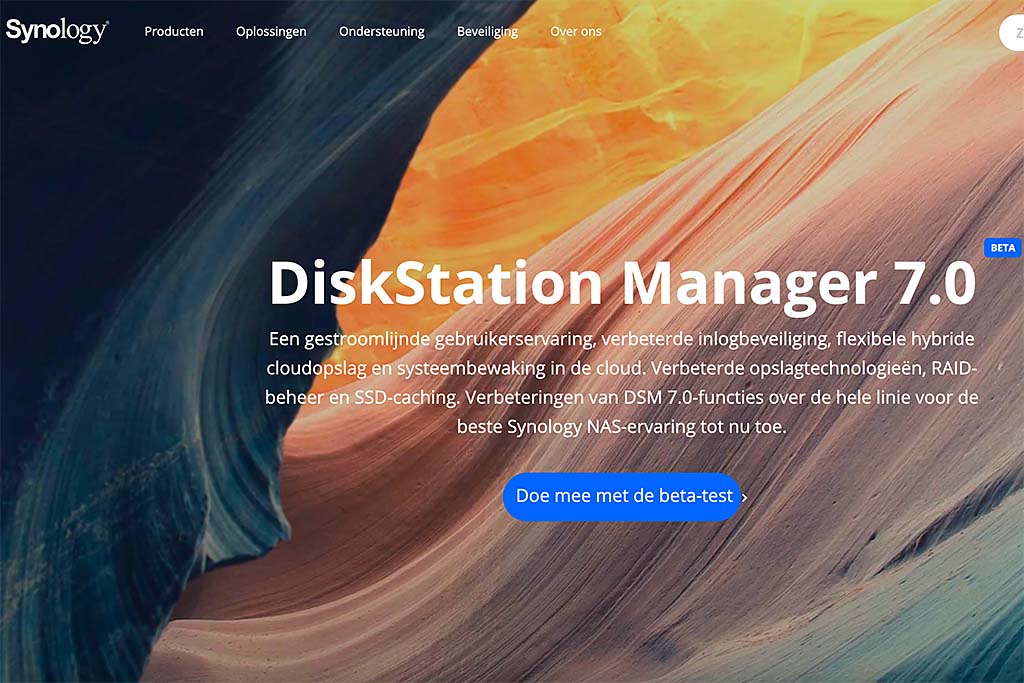Click the Doe mee met de beta-test button
This screenshot has height=683, width=1024.
click(x=622, y=496)
